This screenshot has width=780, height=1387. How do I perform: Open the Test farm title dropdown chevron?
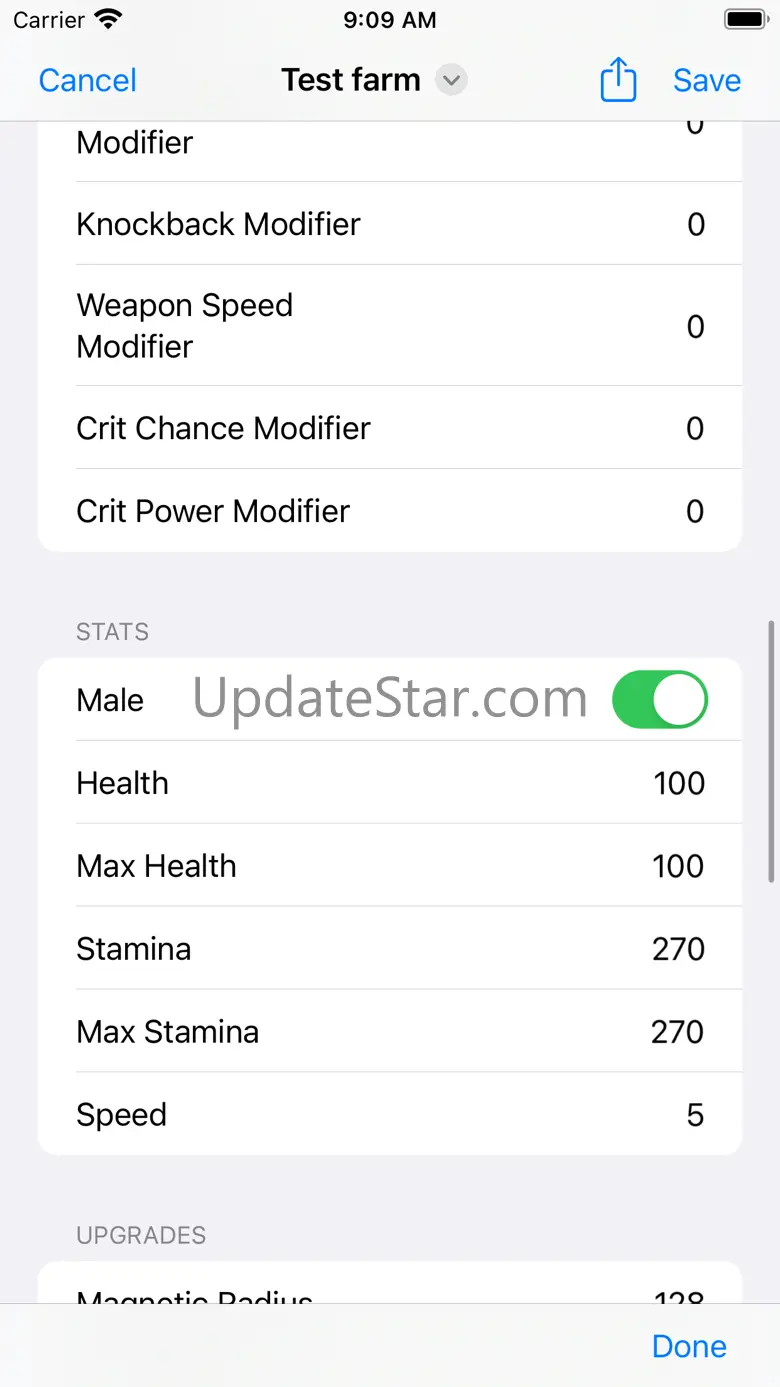pyautogui.click(x=452, y=80)
